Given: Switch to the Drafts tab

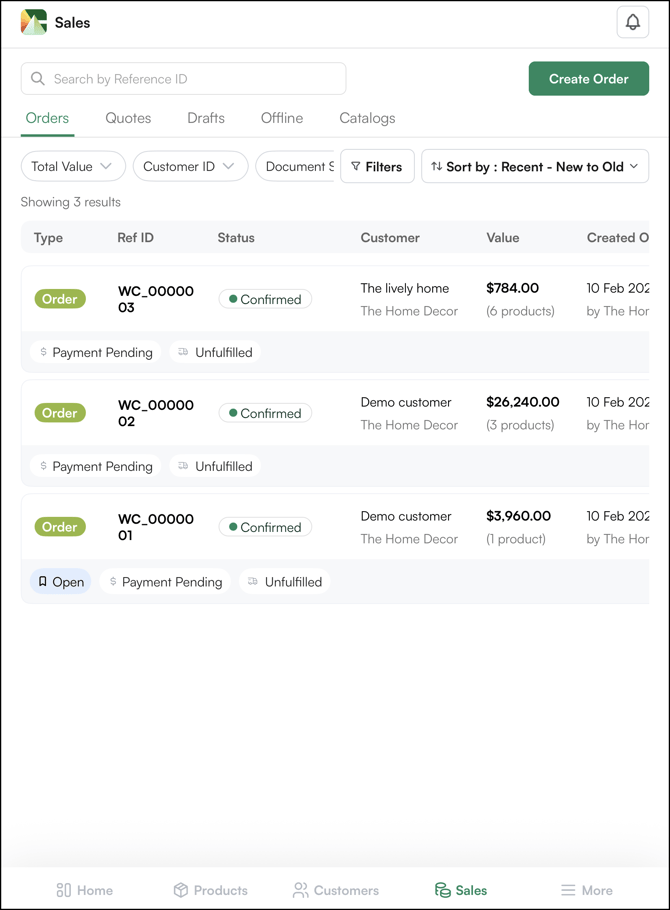Looking at the screenshot, I should click(206, 118).
